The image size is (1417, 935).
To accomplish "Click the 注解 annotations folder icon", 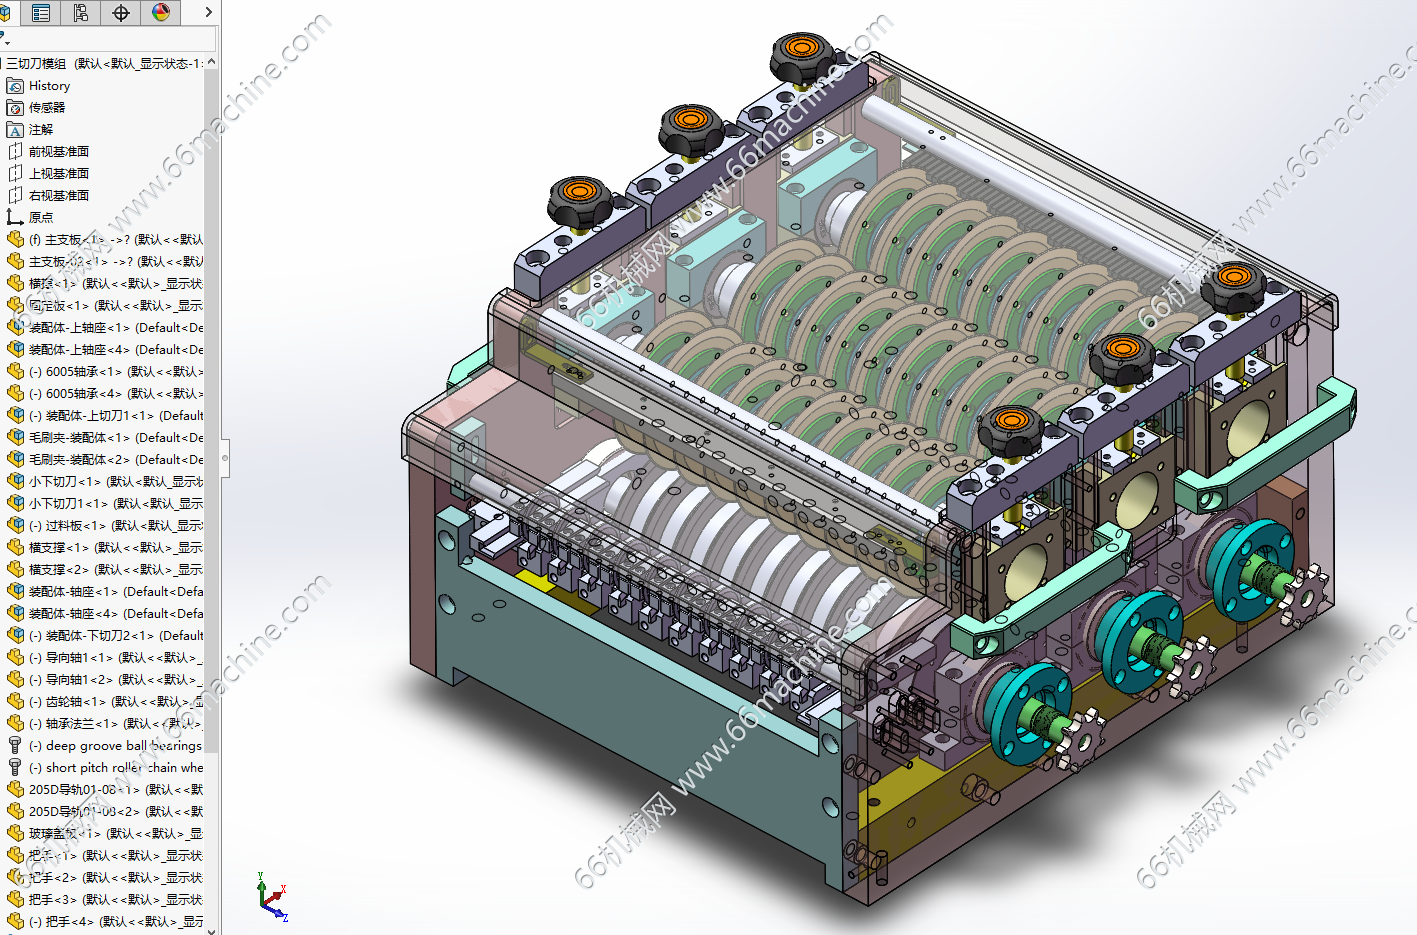I will click(x=15, y=130).
